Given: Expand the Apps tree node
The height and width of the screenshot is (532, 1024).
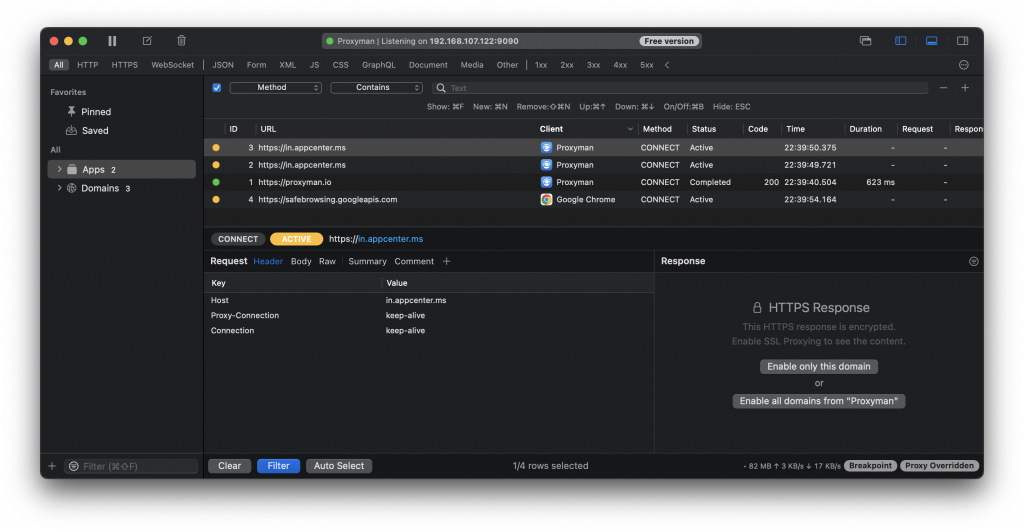Looking at the screenshot, I should pyautogui.click(x=59, y=169).
